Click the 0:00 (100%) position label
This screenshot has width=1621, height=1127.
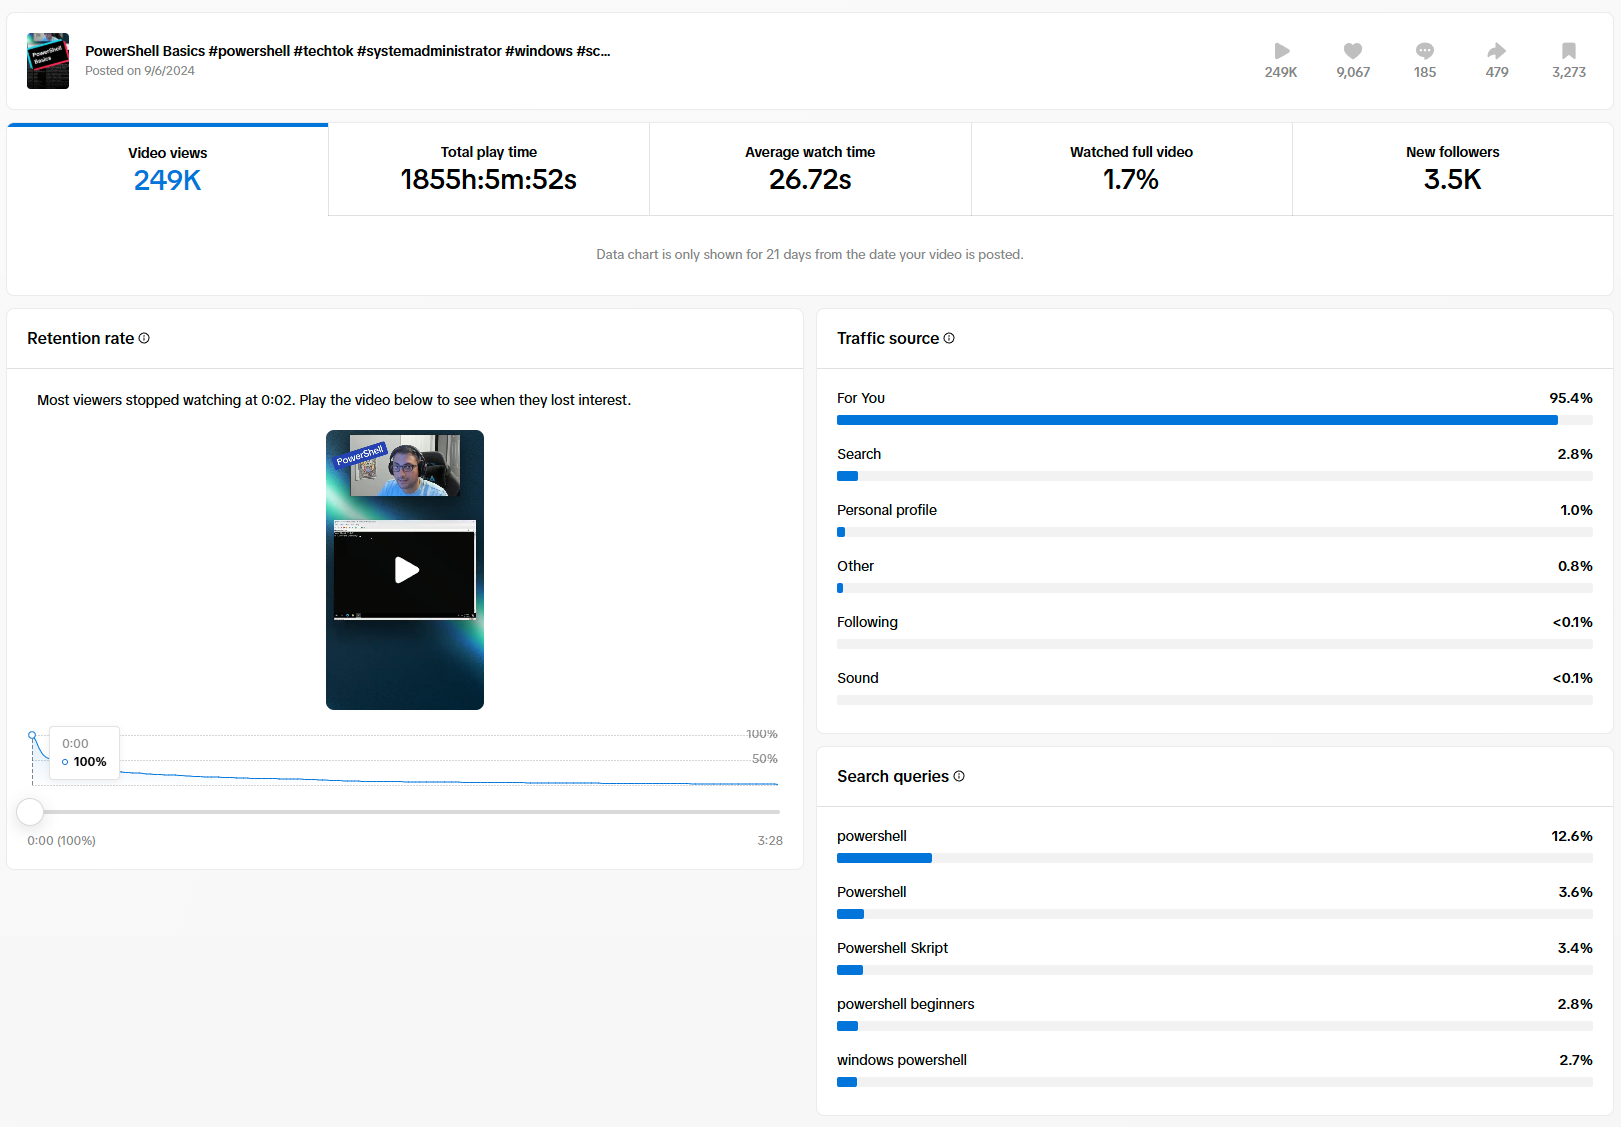tap(62, 841)
